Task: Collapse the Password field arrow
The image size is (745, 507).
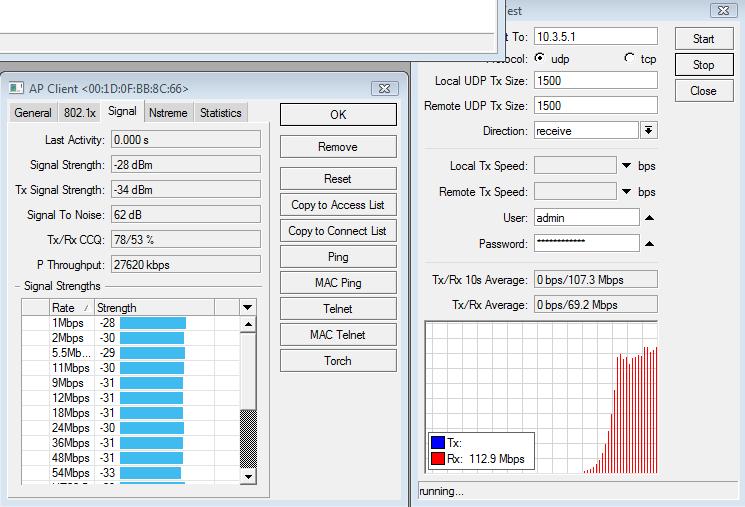Action: (649, 244)
